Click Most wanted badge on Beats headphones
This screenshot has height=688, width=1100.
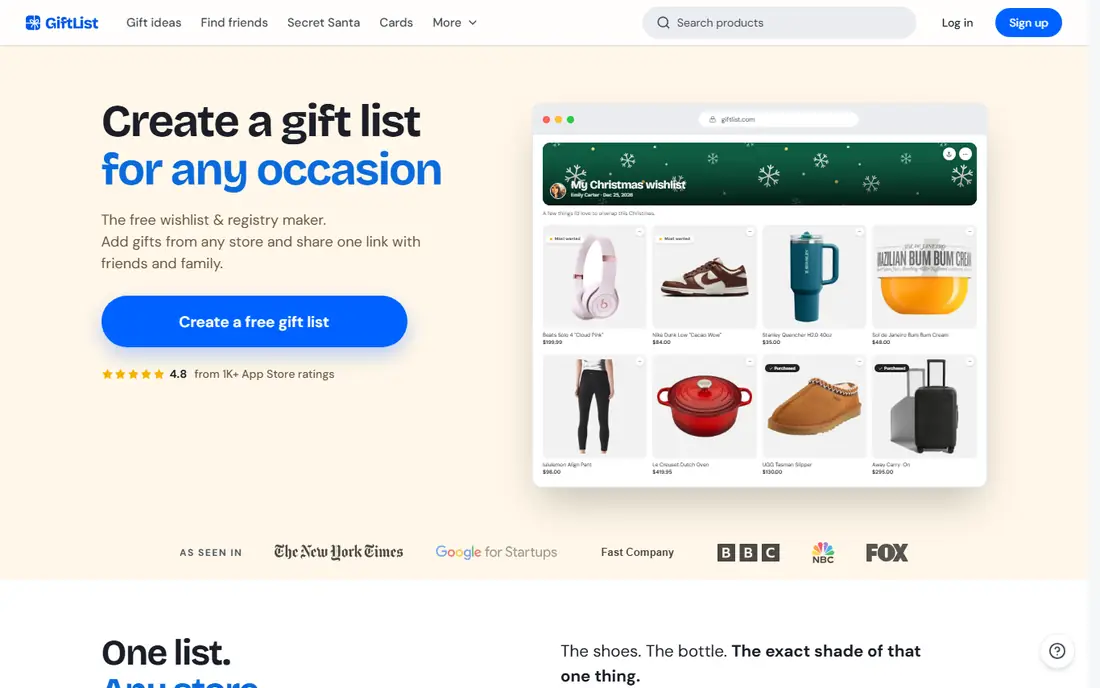pos(565,238)
